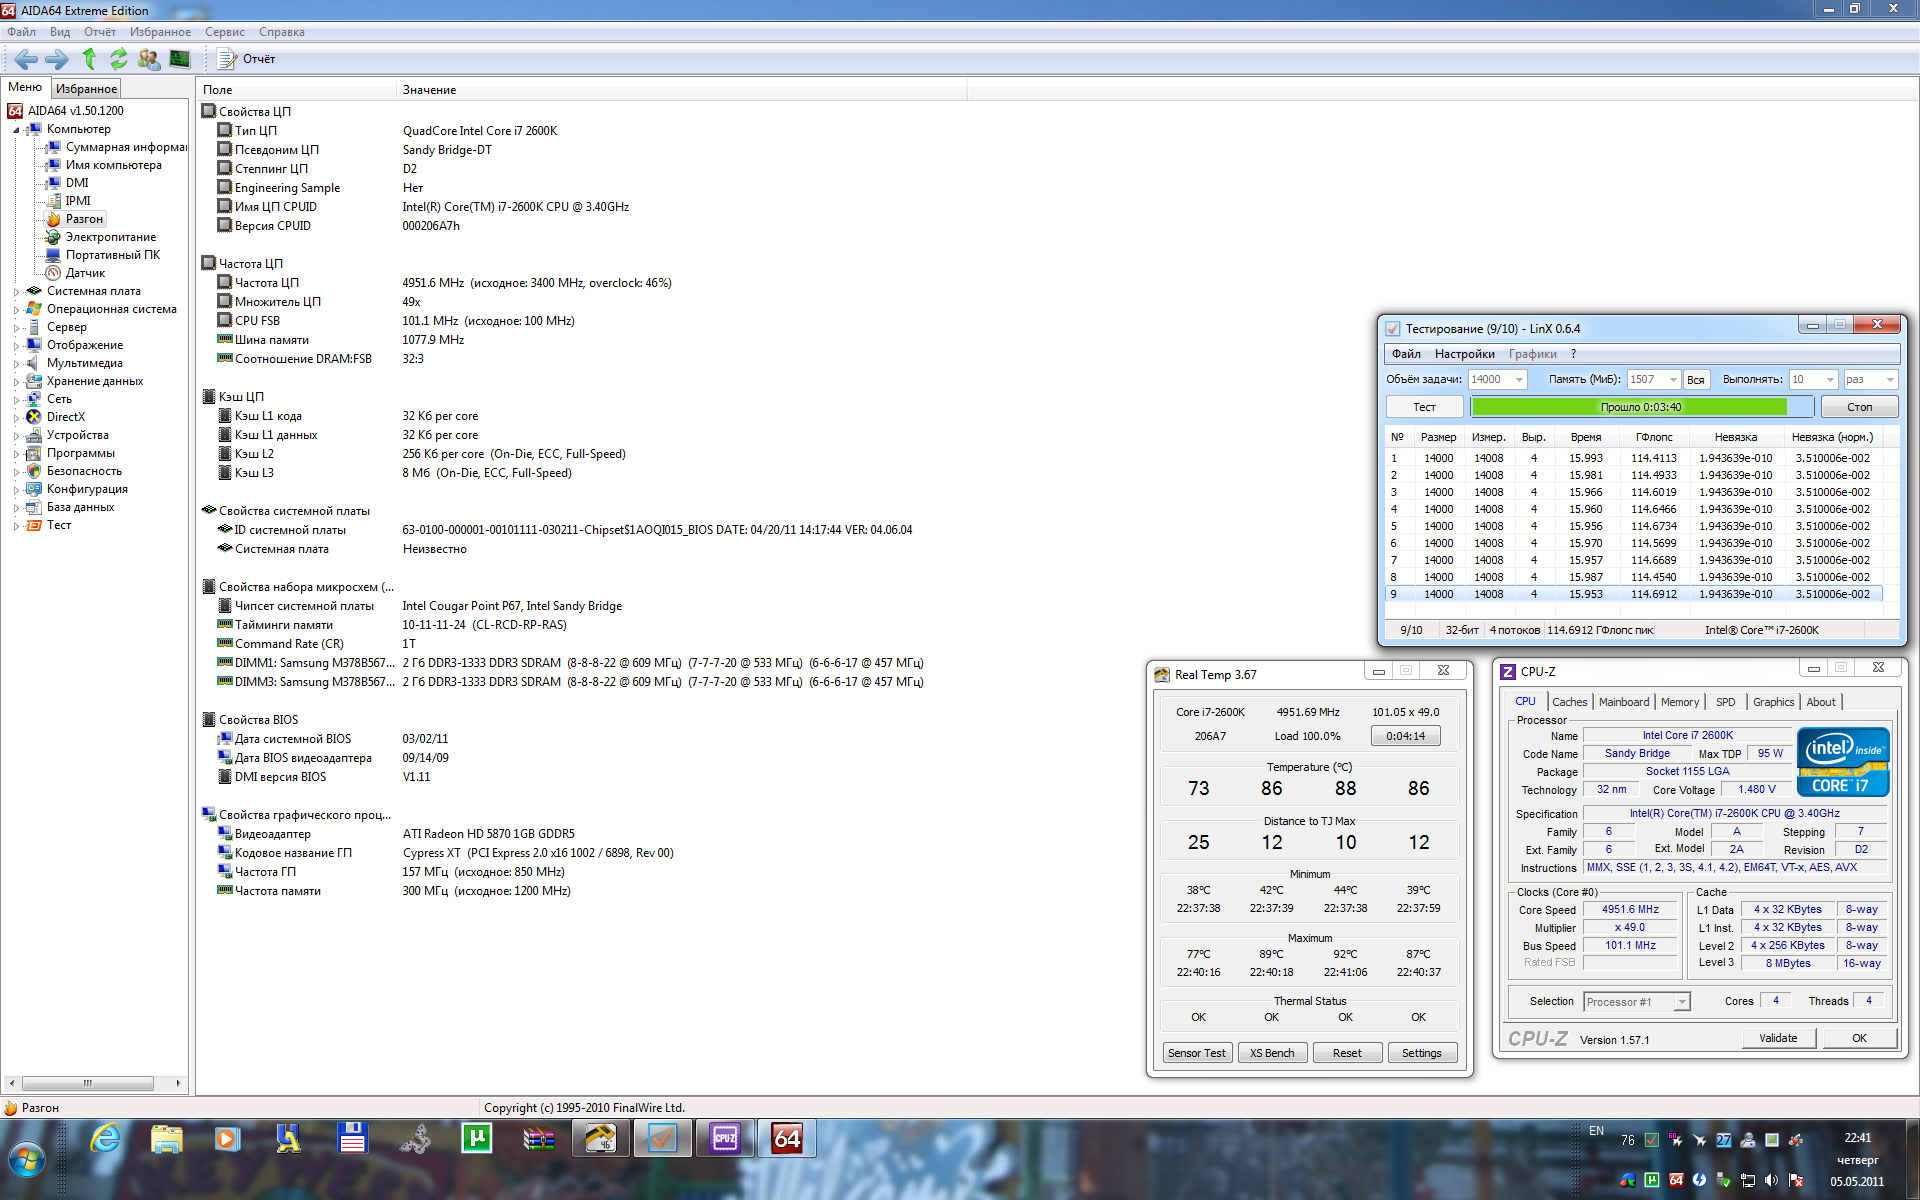Expand the Мультимедиа tree node
Viewport: 1920px width, 1200px height.
click(16, 364)
